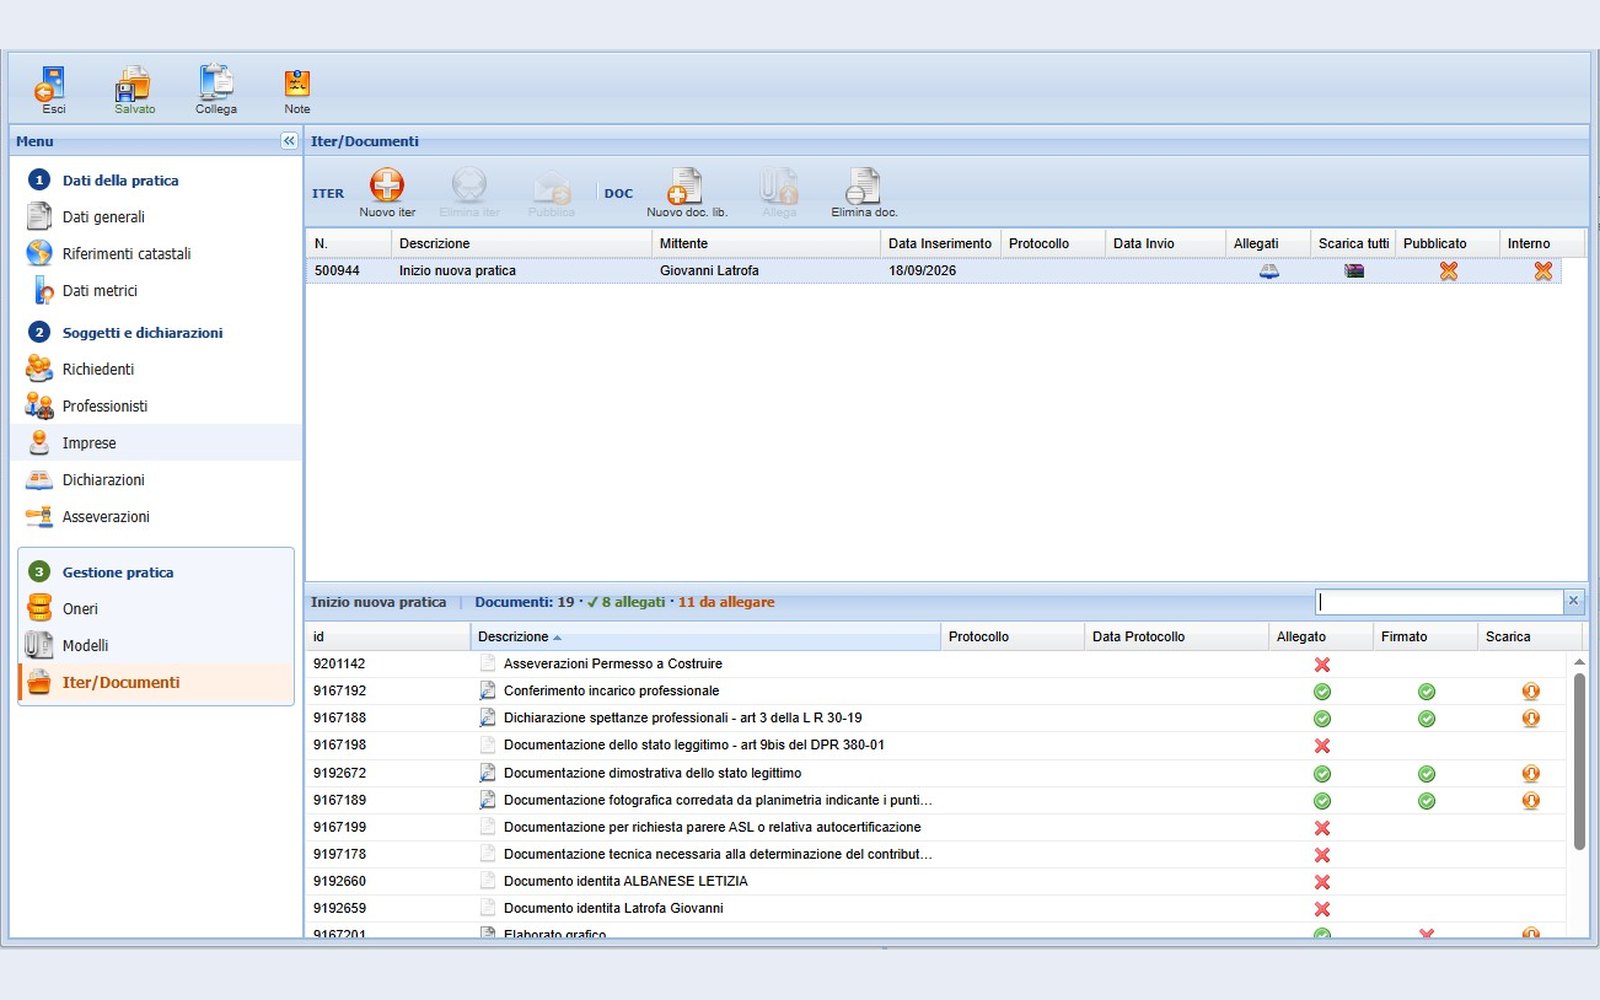Click Scarica tutti icon for Inizio nuova pratica
The width and height of the screenshot is (1600, 1000).
1354,271
